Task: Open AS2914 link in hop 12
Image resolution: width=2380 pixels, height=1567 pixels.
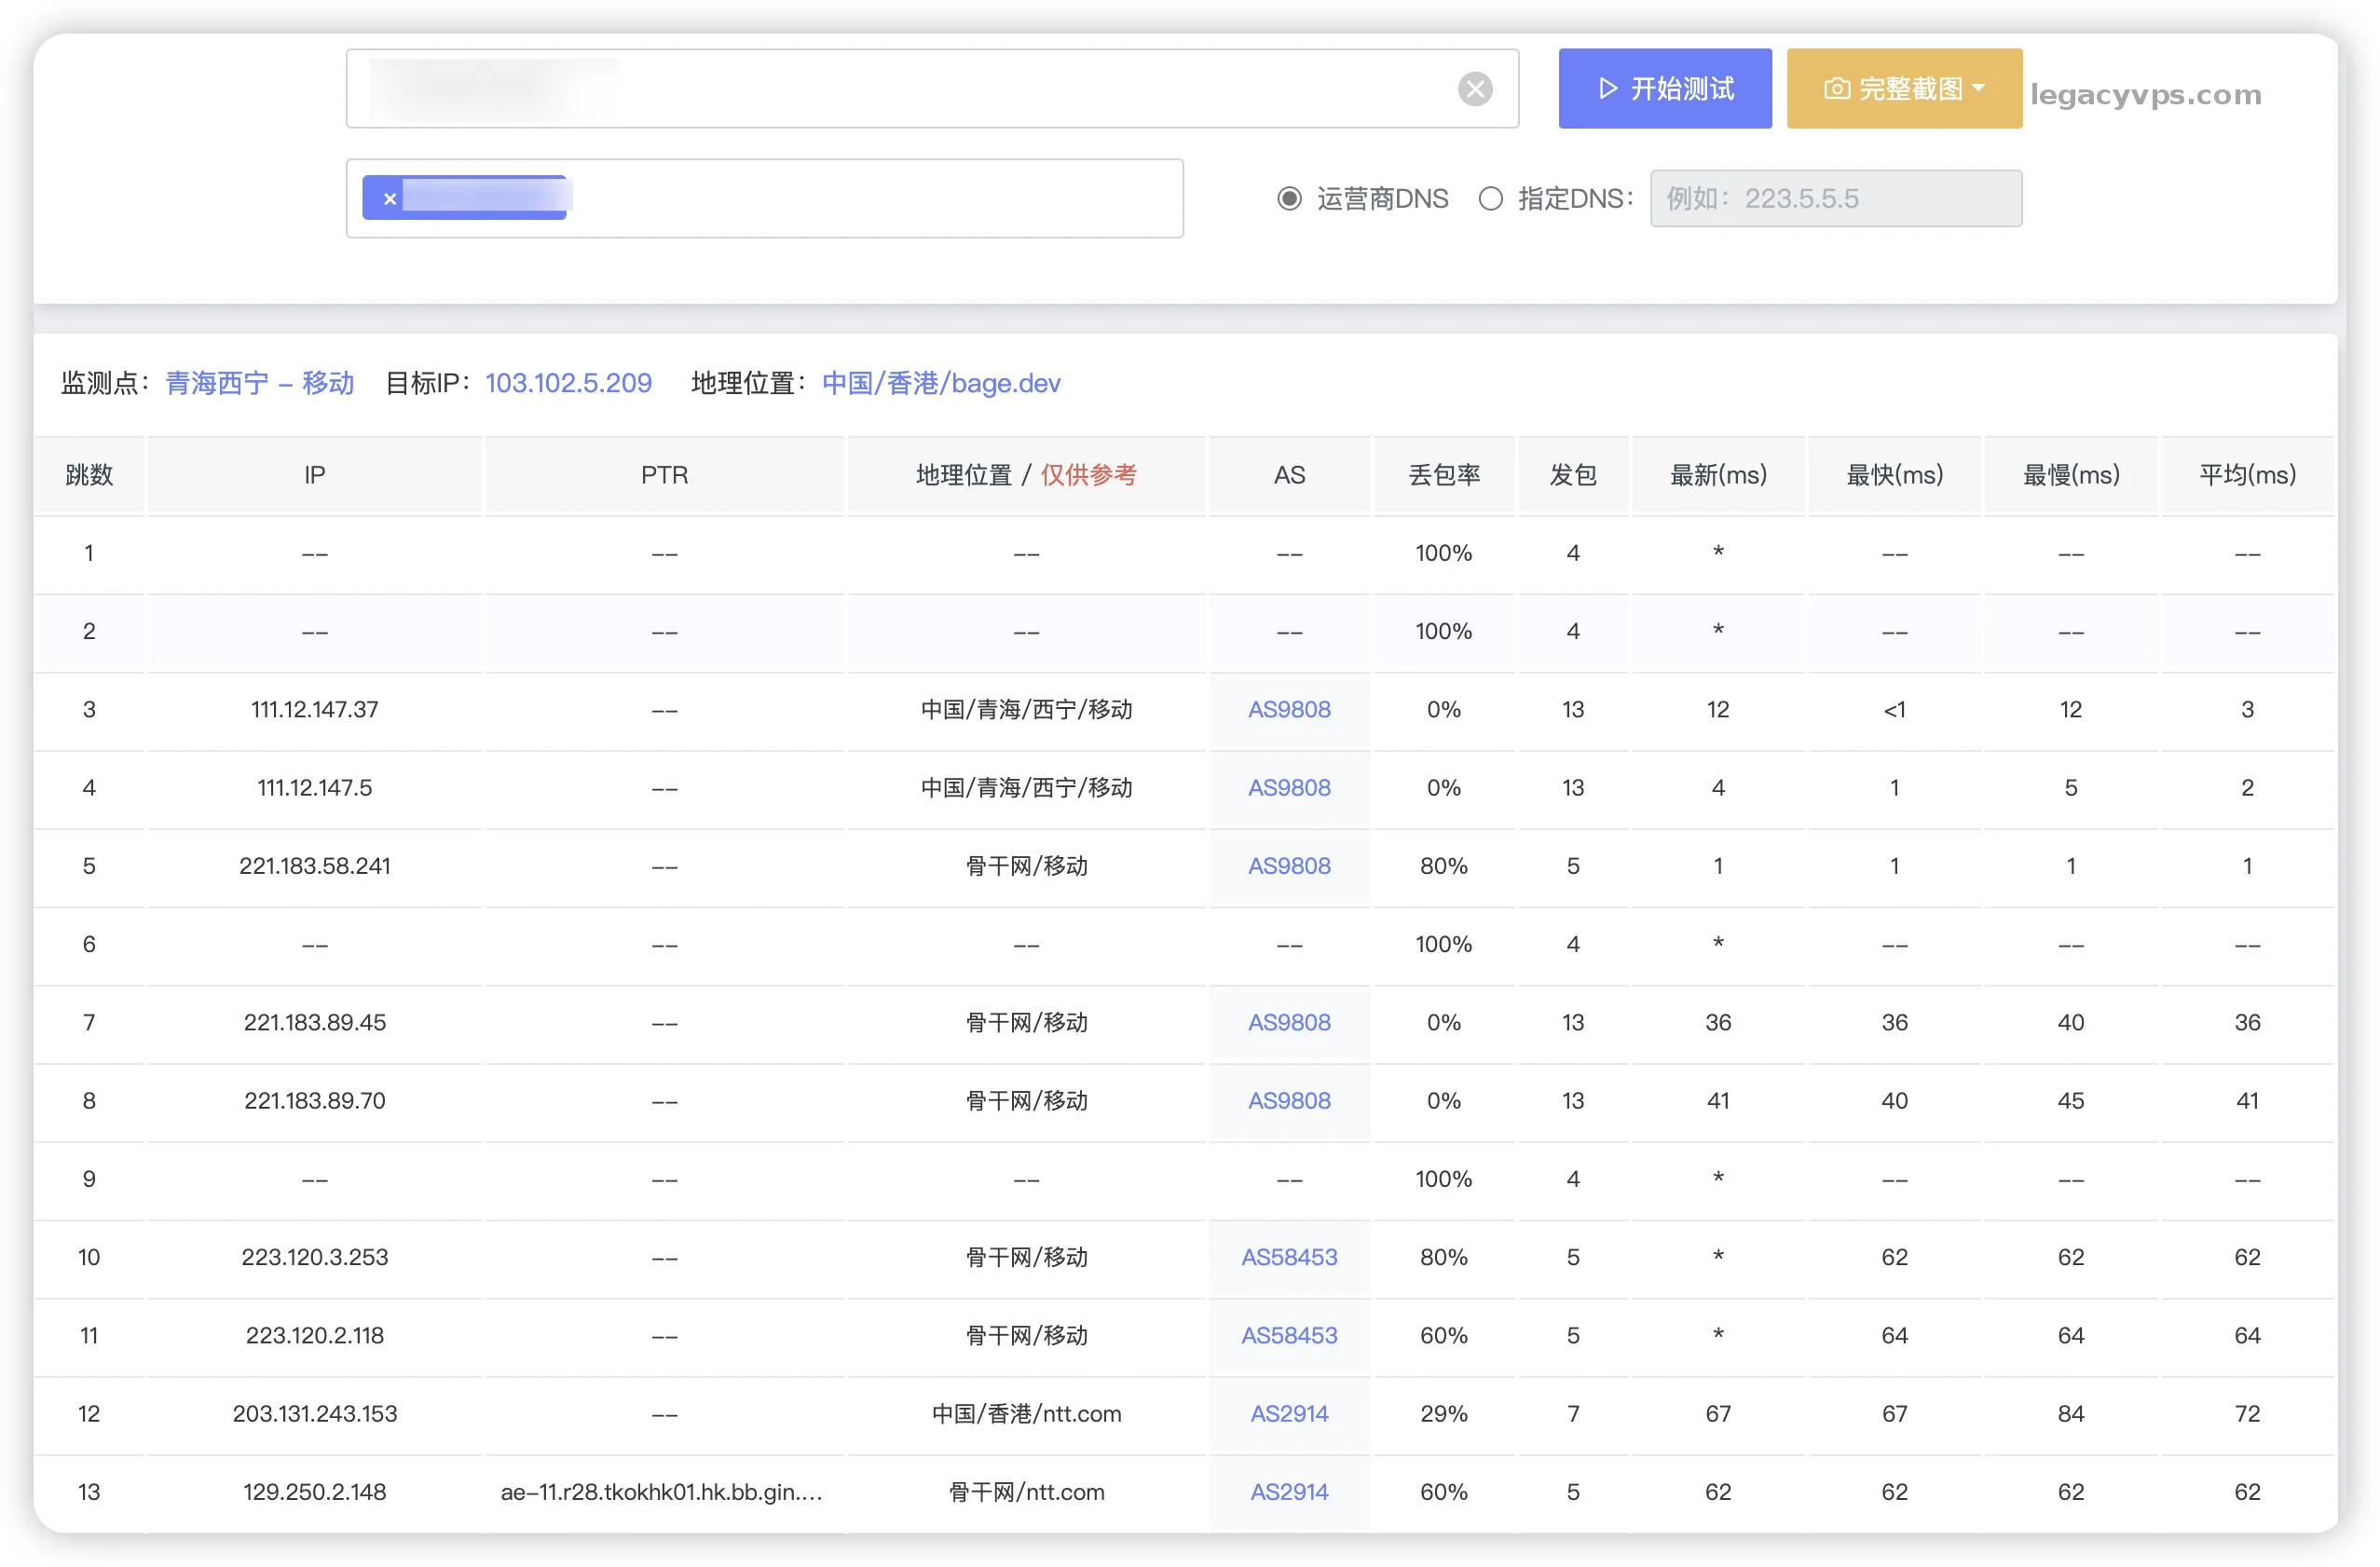Action: (1288, 1413)
